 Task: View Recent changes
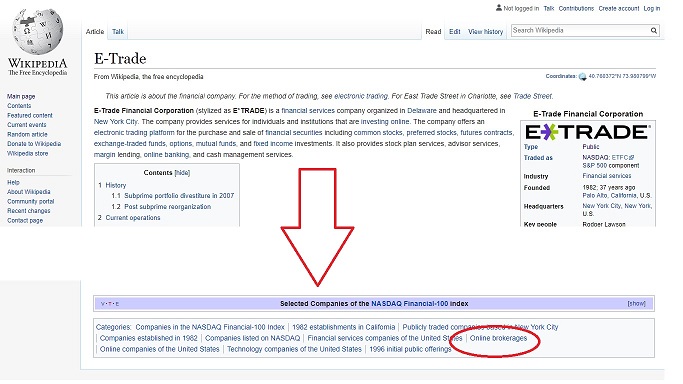29,211
